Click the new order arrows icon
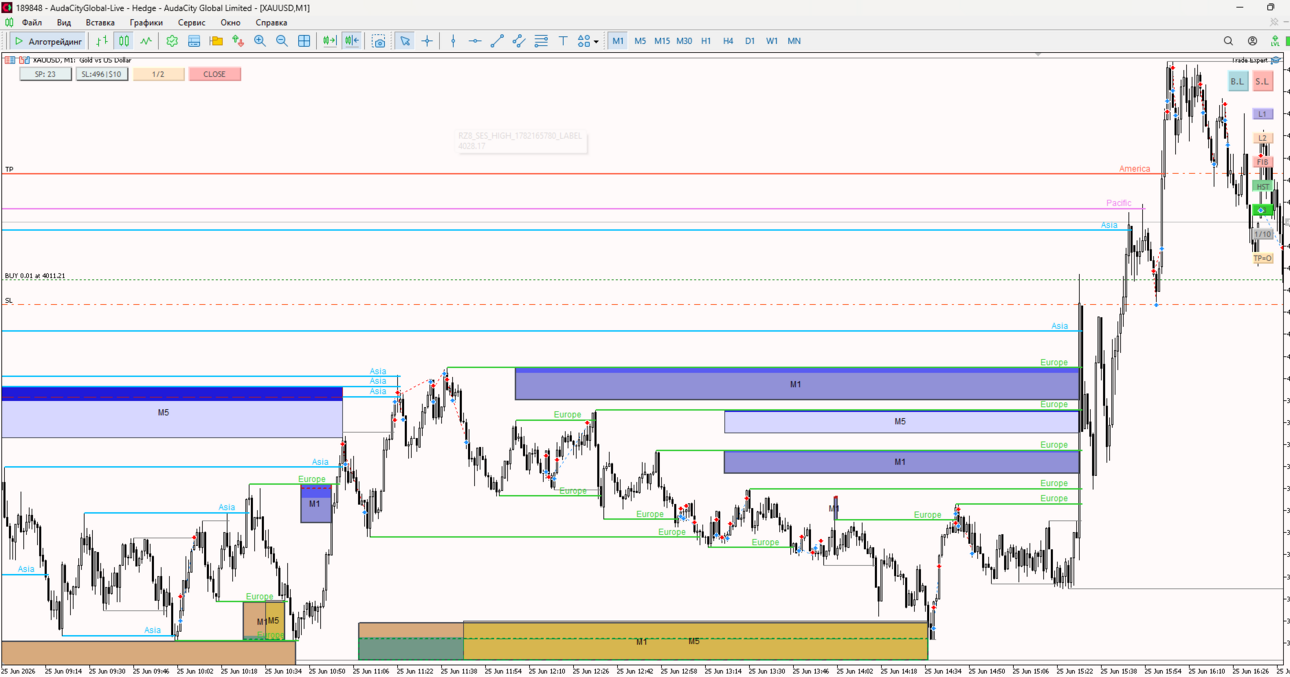1290x677 pixels. 238,41
